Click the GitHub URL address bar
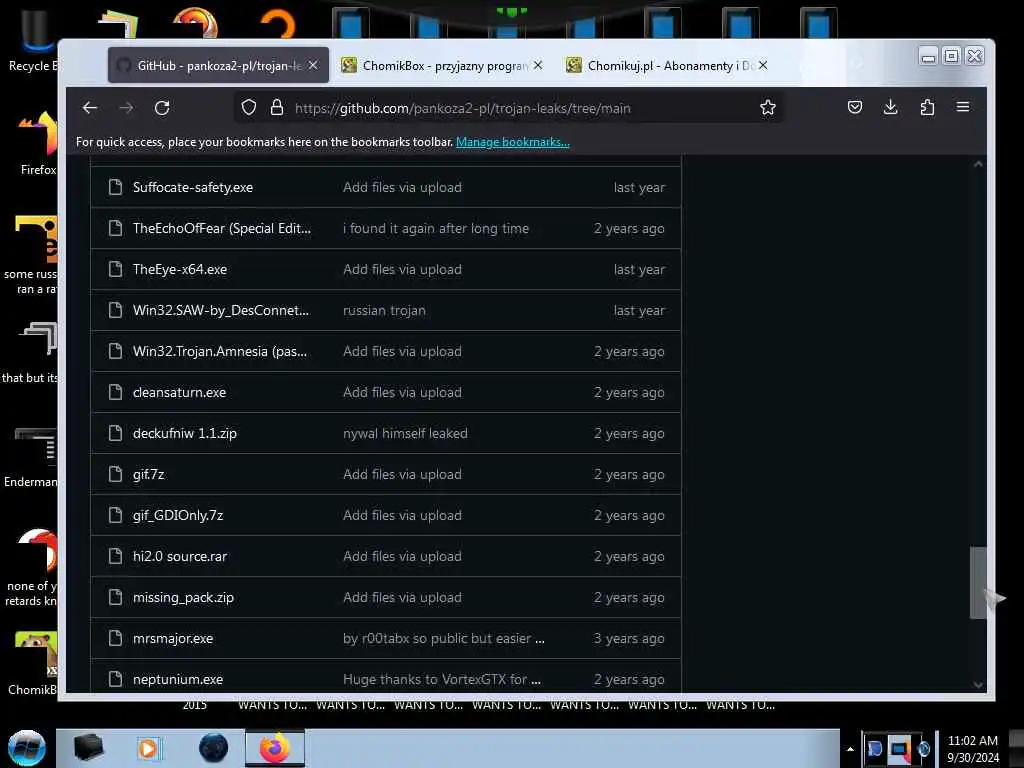The width and height of the screenshot is (1024, 768). point(509,108)
